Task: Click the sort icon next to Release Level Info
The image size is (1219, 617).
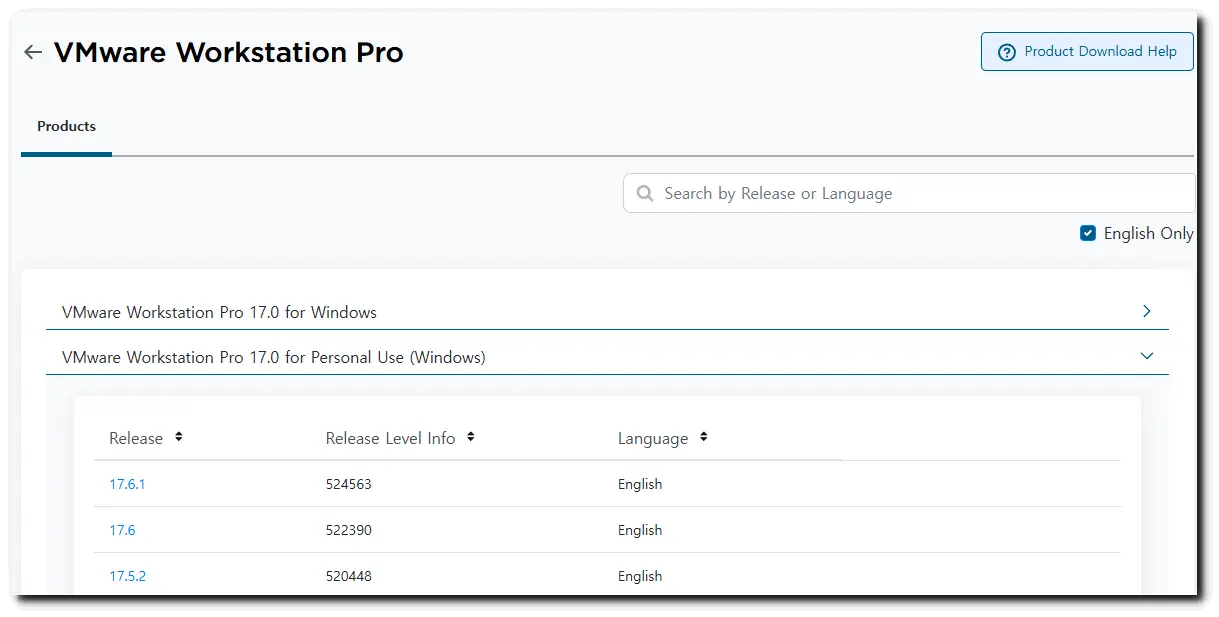Action: point(470,437)
